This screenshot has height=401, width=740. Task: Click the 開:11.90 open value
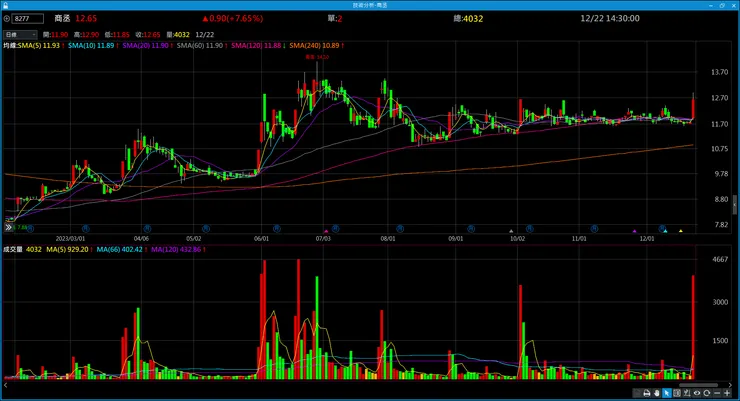(x=55, y=34)
